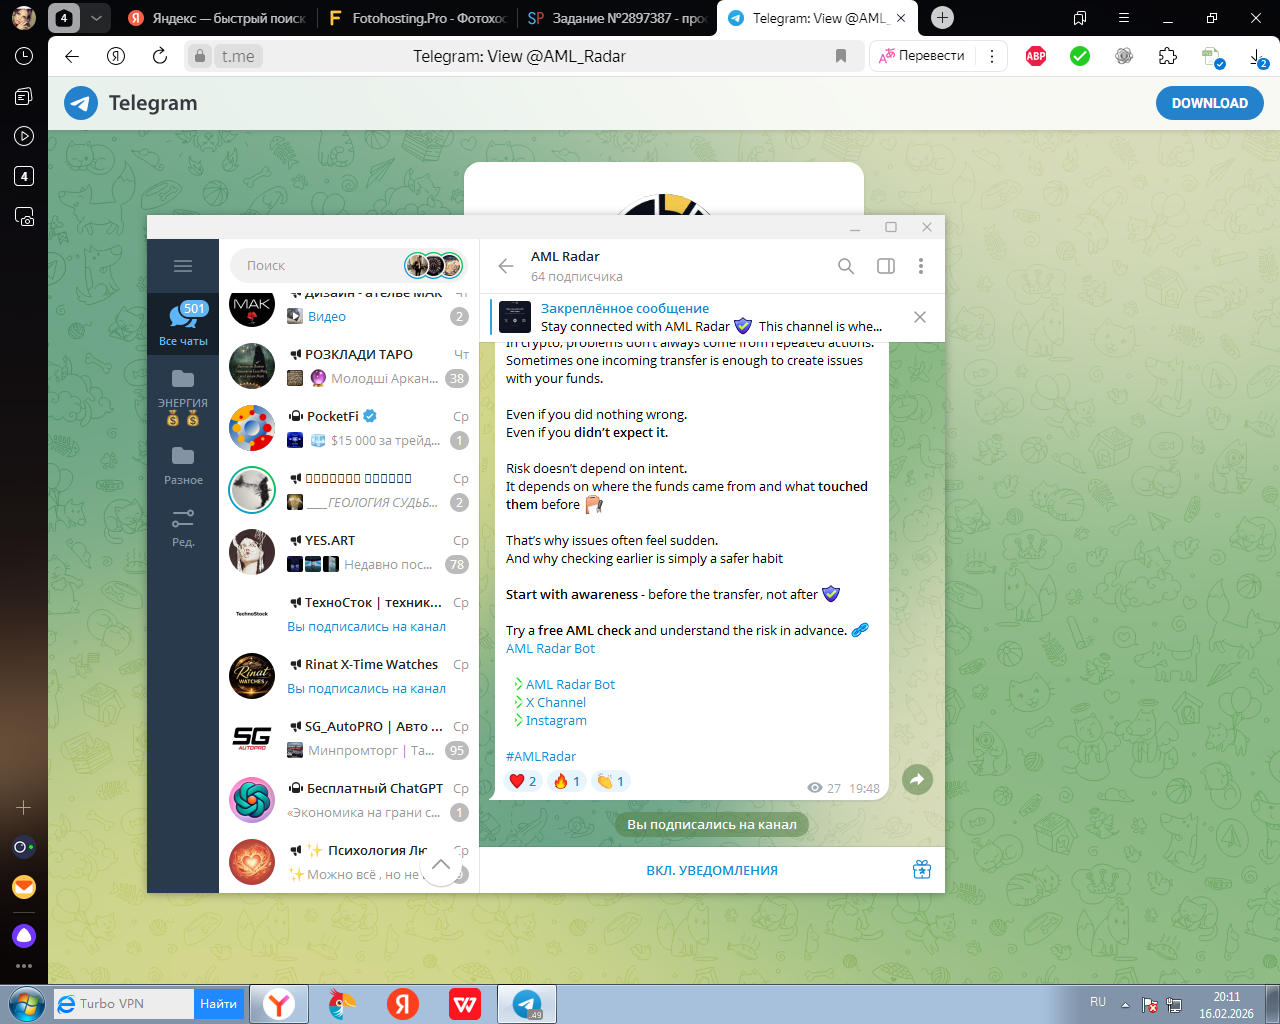Open the browser extensions puzzle icon

[x=1168, y=56]
